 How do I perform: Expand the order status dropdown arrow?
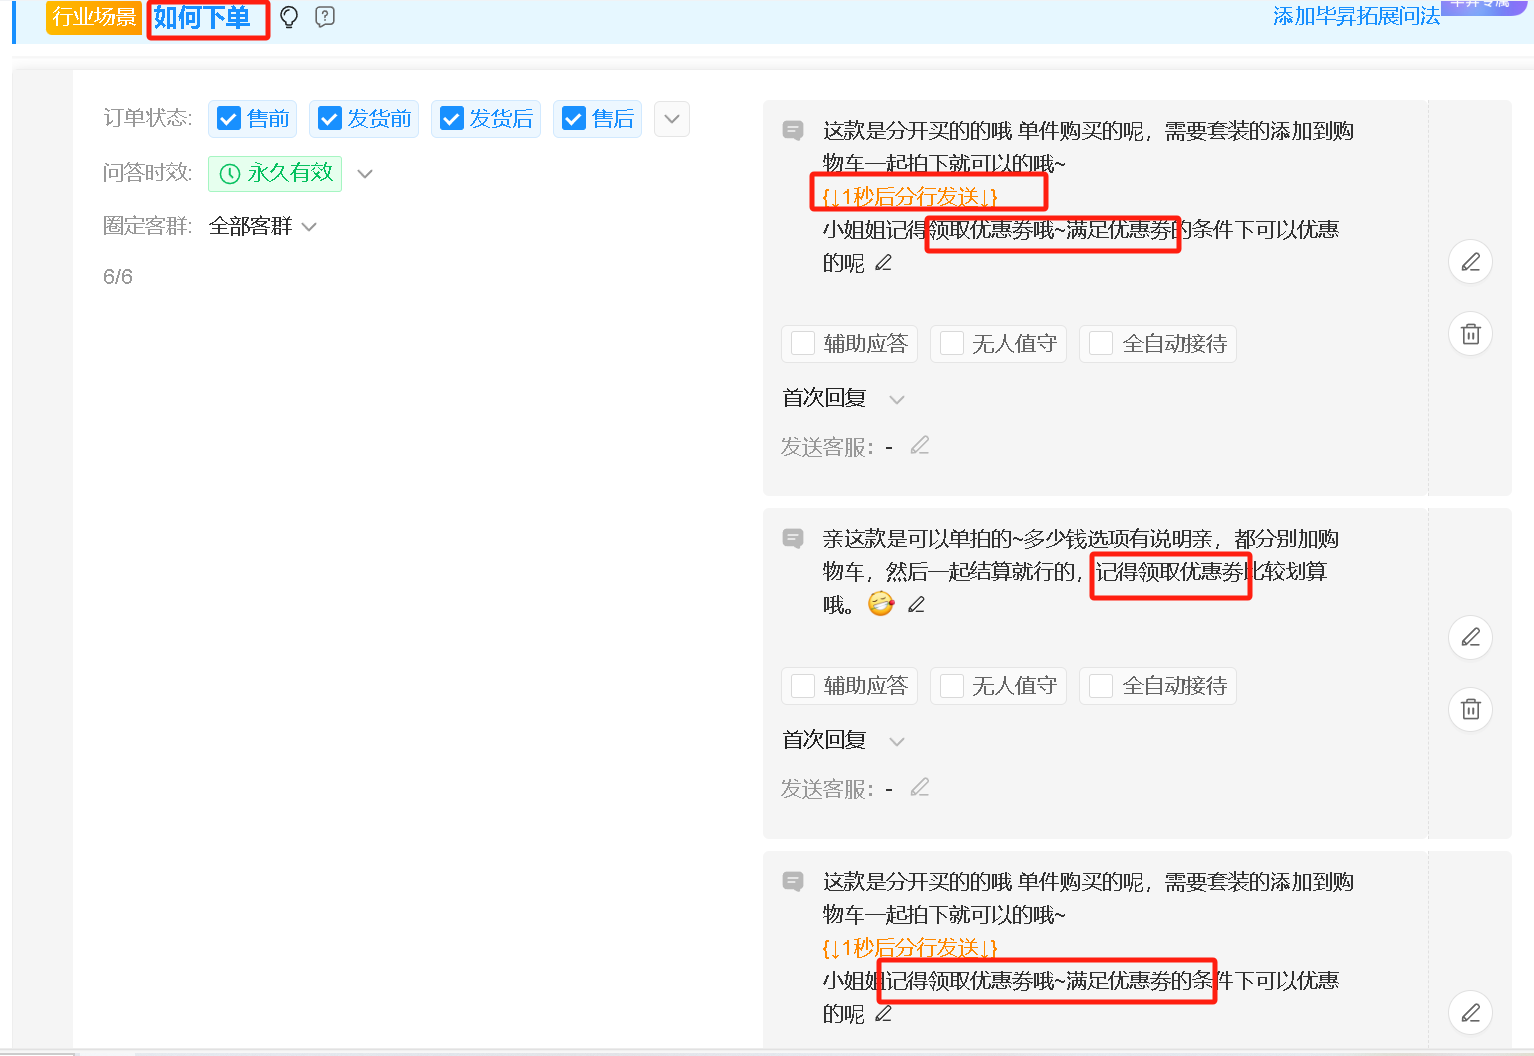click(672, 119)
